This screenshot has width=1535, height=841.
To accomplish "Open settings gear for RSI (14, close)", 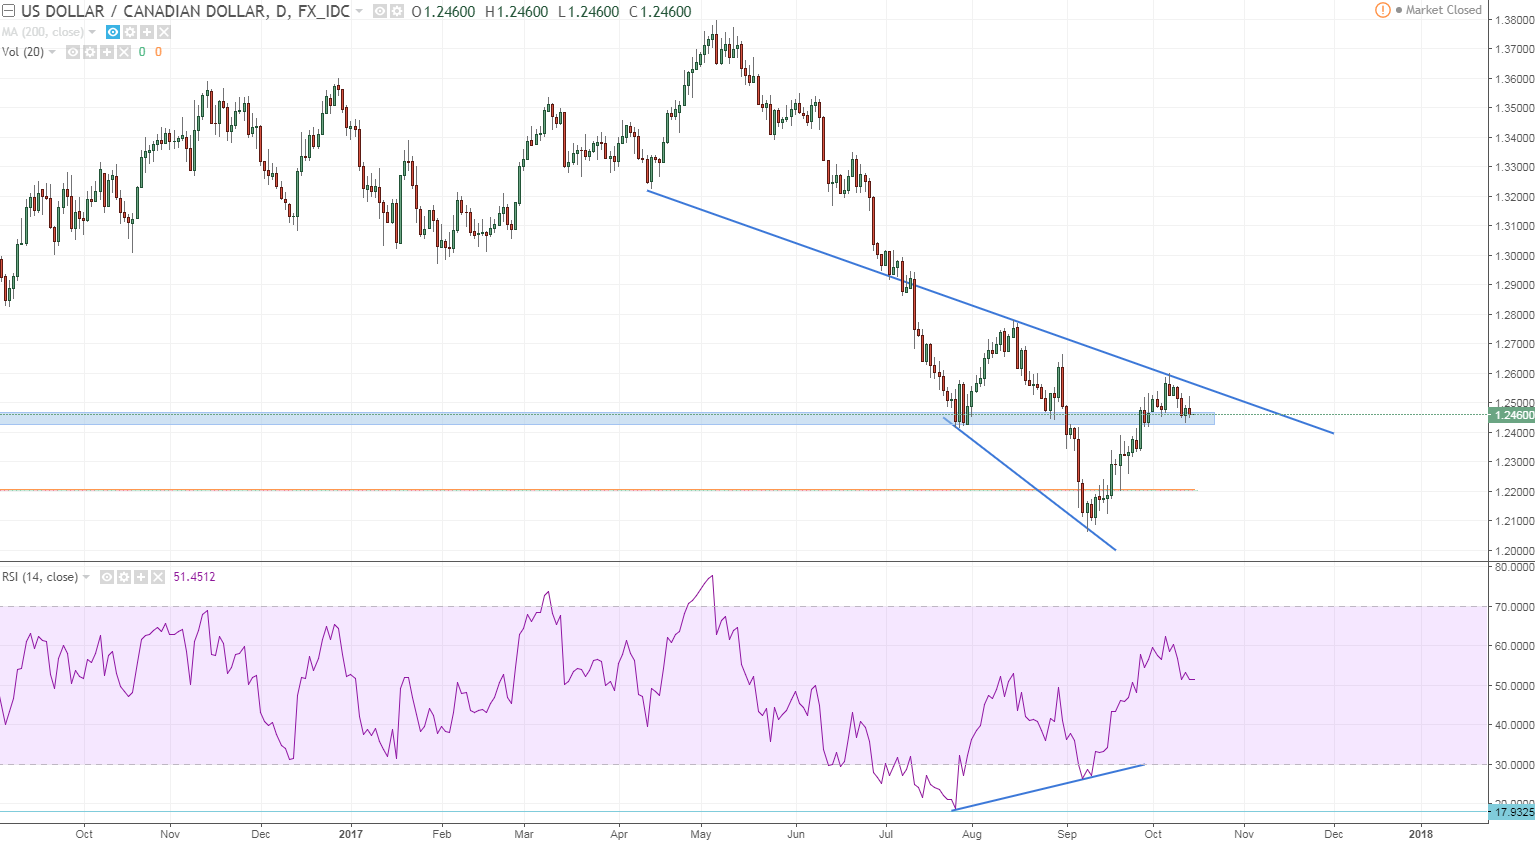I will pyautogui.click(x=124, y=577).
